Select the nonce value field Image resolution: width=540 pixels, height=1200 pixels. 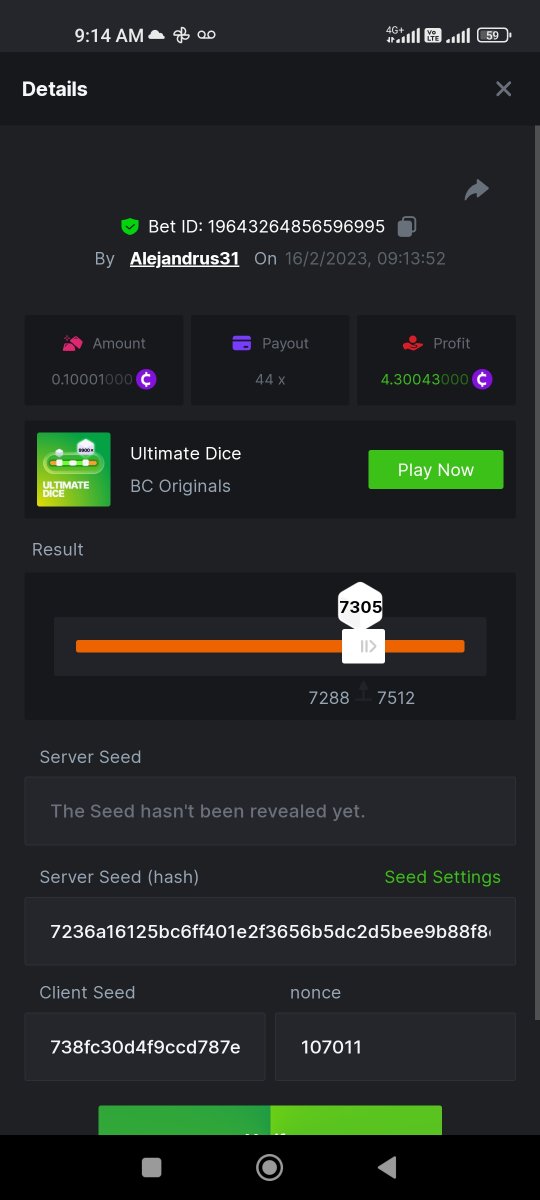click(396, 1047)
